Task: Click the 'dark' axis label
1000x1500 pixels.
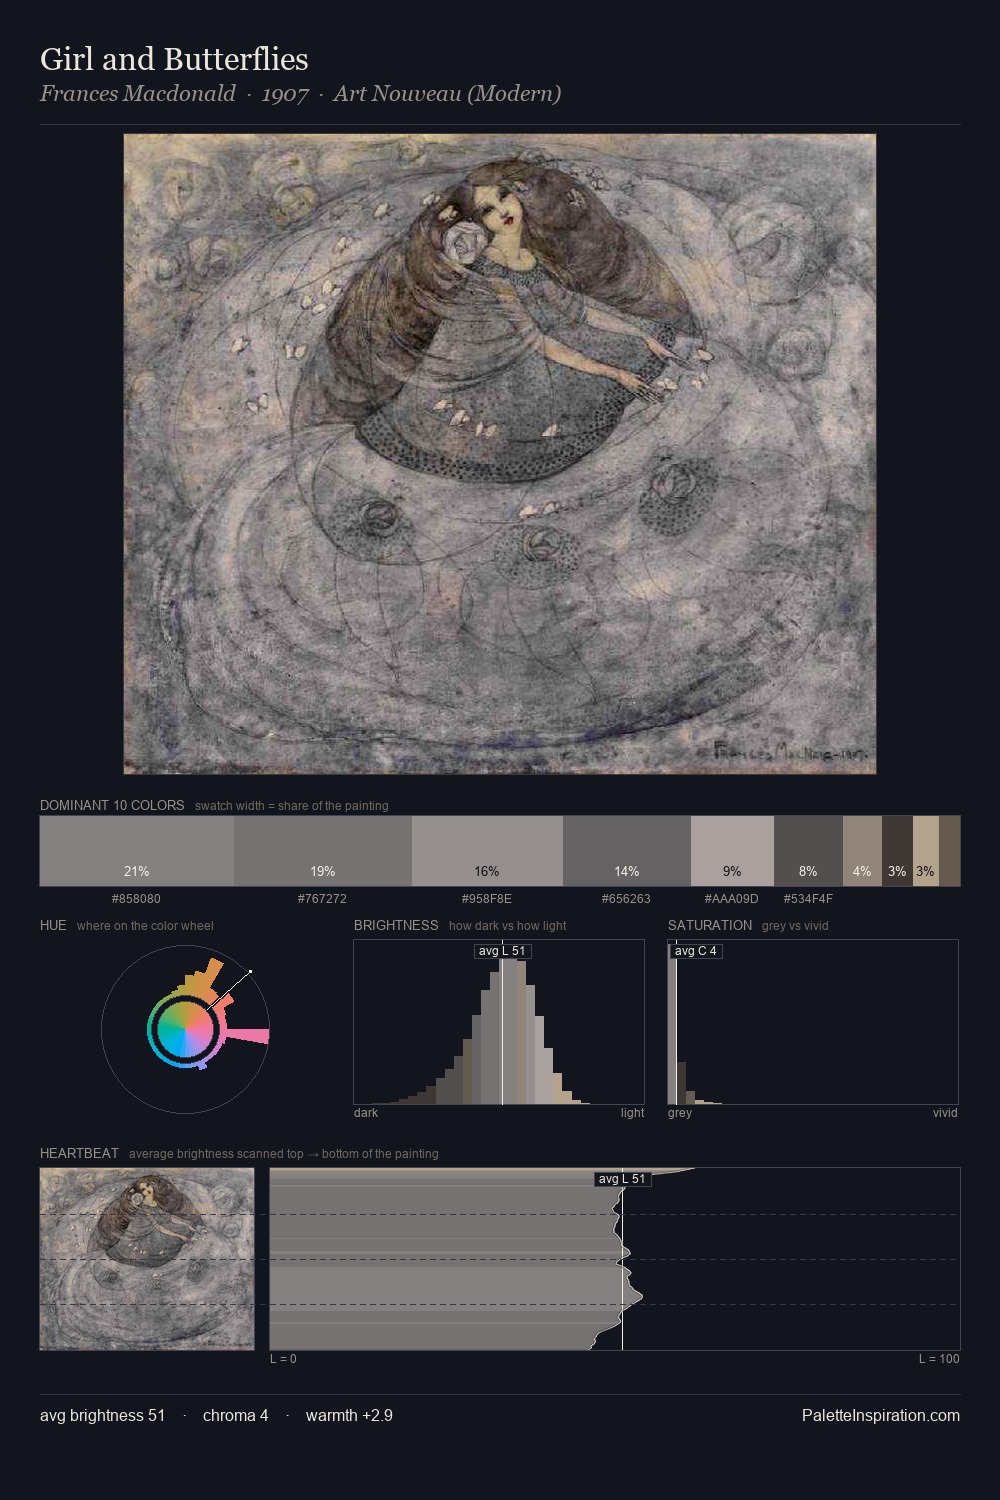Action: pyautogui.click(x=366, y=1113)
